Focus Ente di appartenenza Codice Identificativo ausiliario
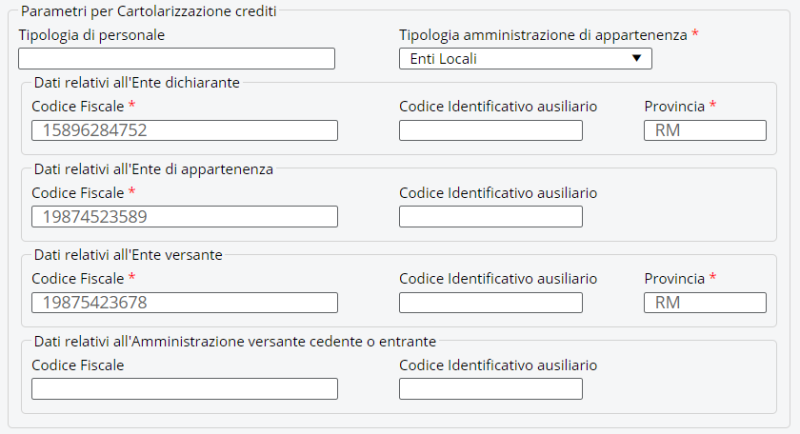 point(490,216)
